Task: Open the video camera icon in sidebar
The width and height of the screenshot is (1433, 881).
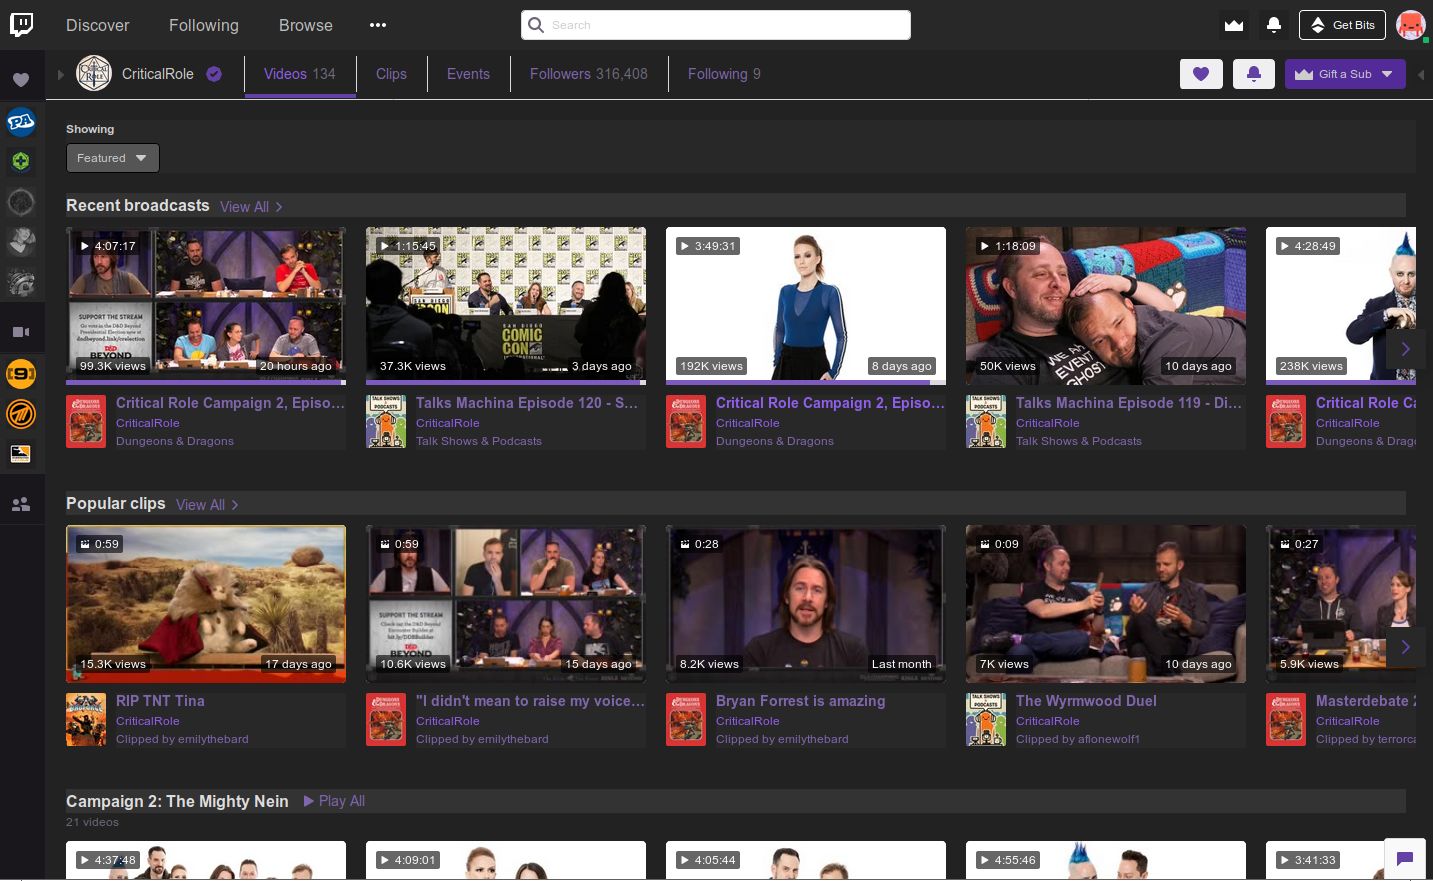Action: pos(21,332)
